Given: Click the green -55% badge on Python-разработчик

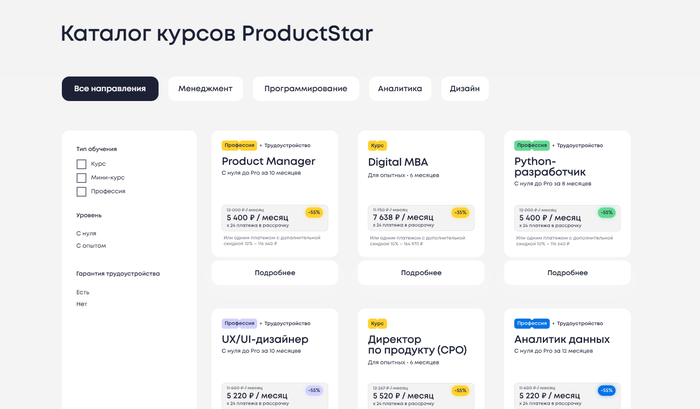Looking at the screenshot, I should coord(606,213).
